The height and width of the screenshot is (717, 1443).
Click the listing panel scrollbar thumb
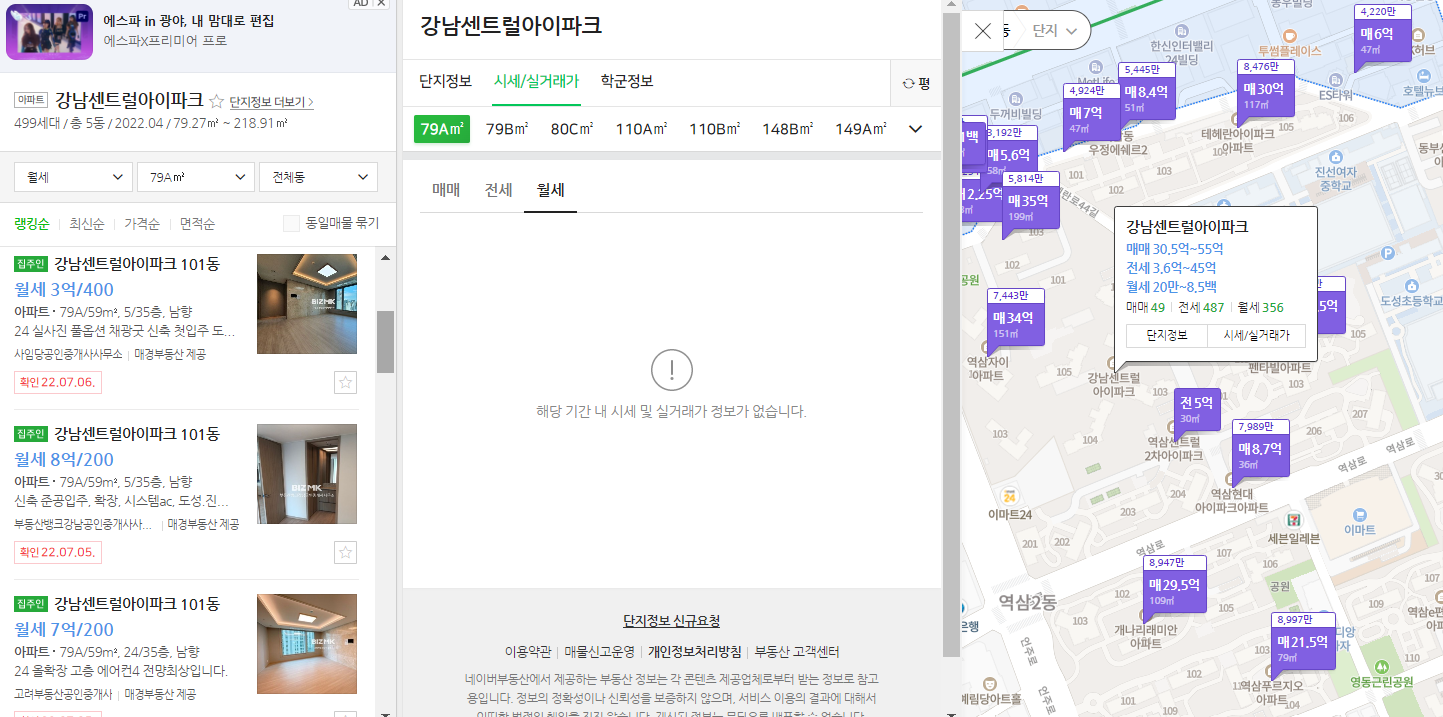pyautogui.click(x=385, y=341)
